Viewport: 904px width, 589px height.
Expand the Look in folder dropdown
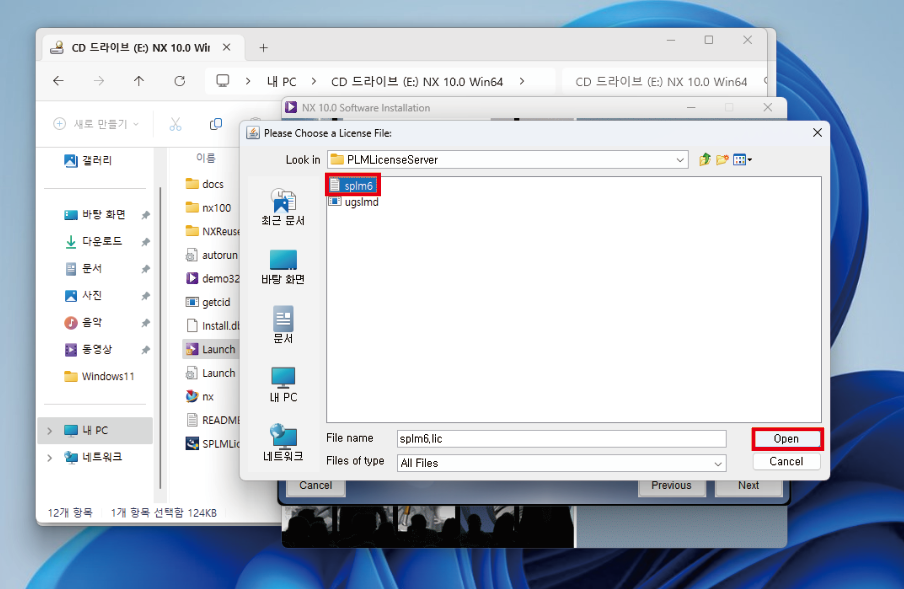coord(680,160)
